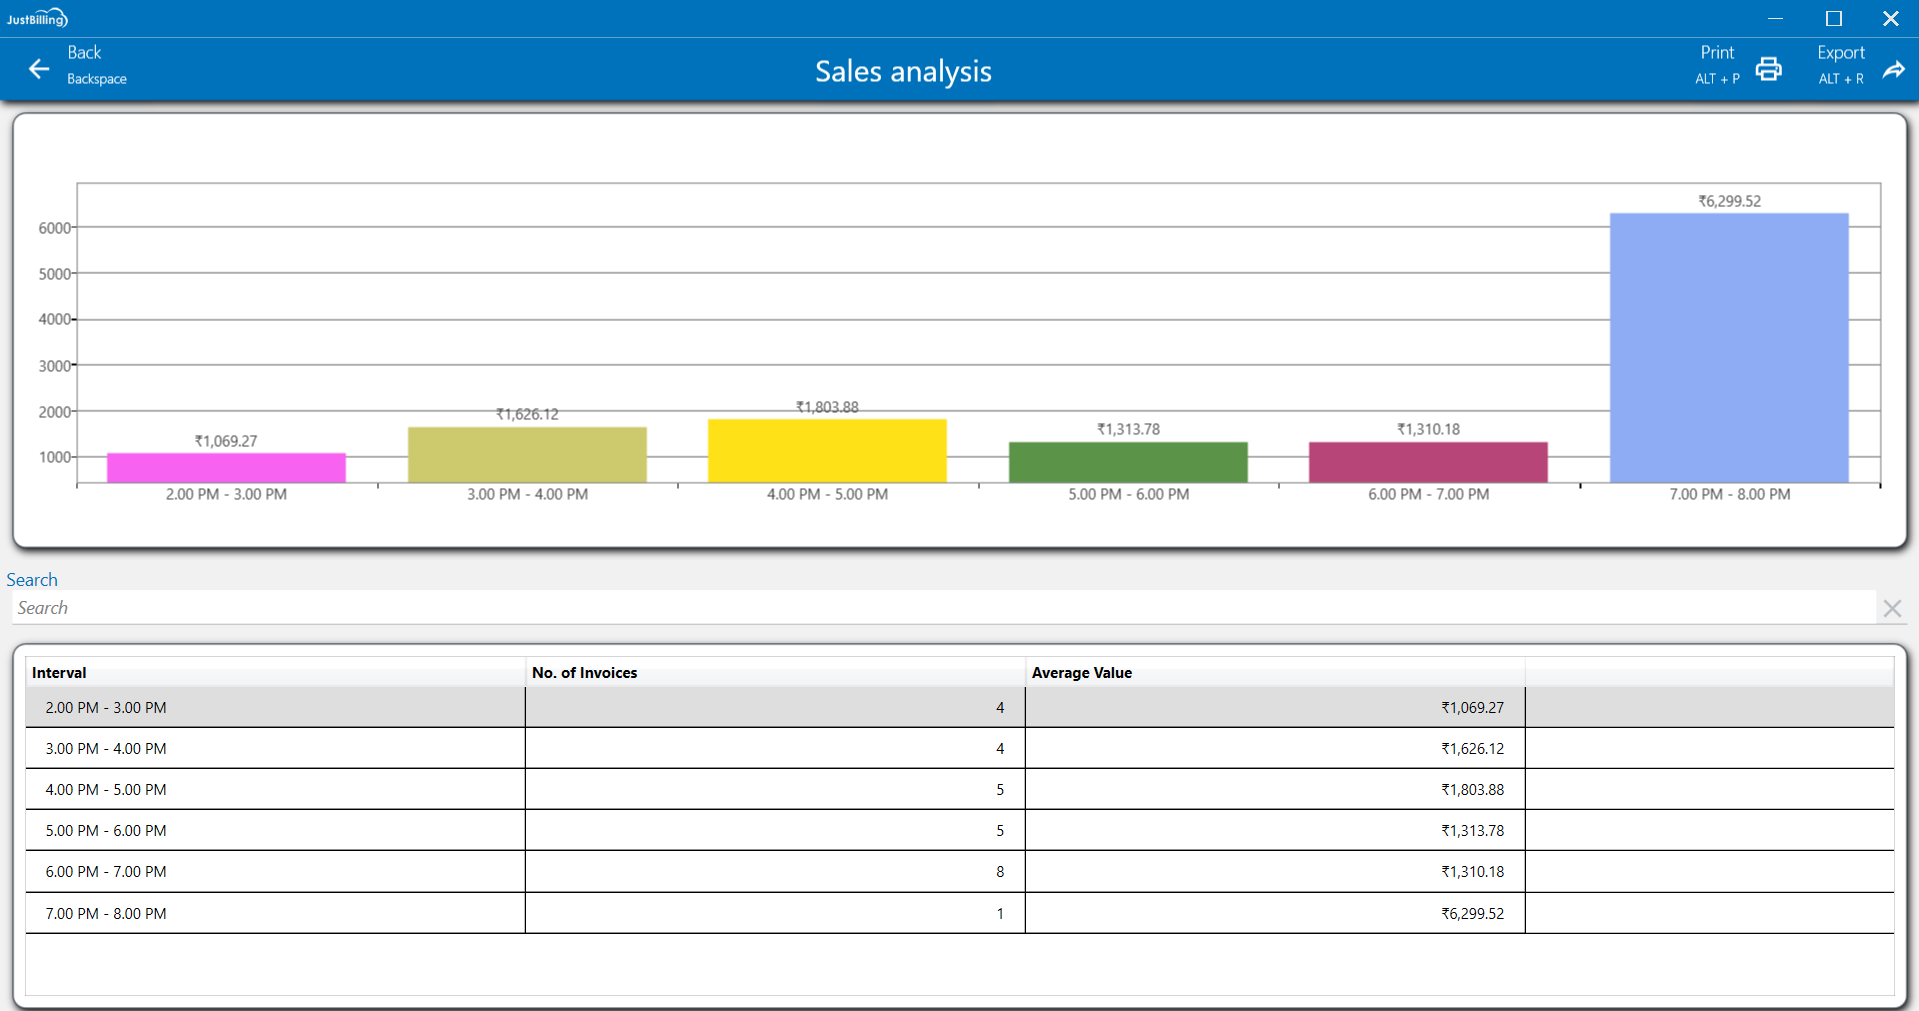Click the Average Value column header
Viewport: 1919px width, 1011px height.
pyautogui.click(x=1081, y=673)
